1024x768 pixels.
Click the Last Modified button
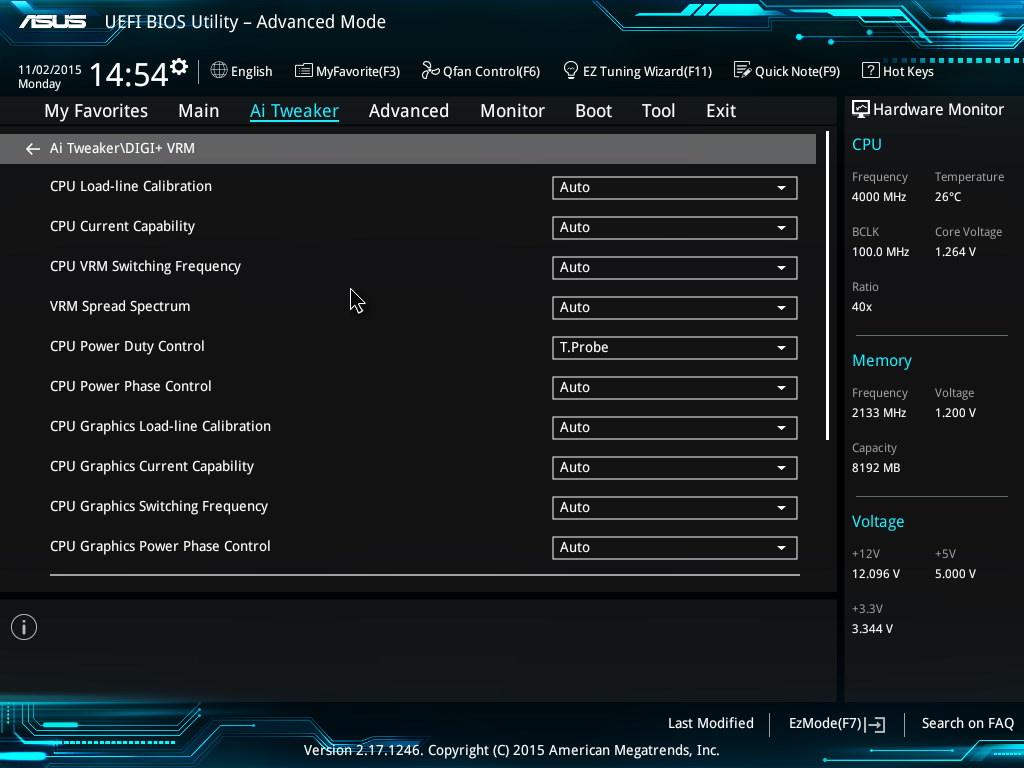[x=710, y=723]
